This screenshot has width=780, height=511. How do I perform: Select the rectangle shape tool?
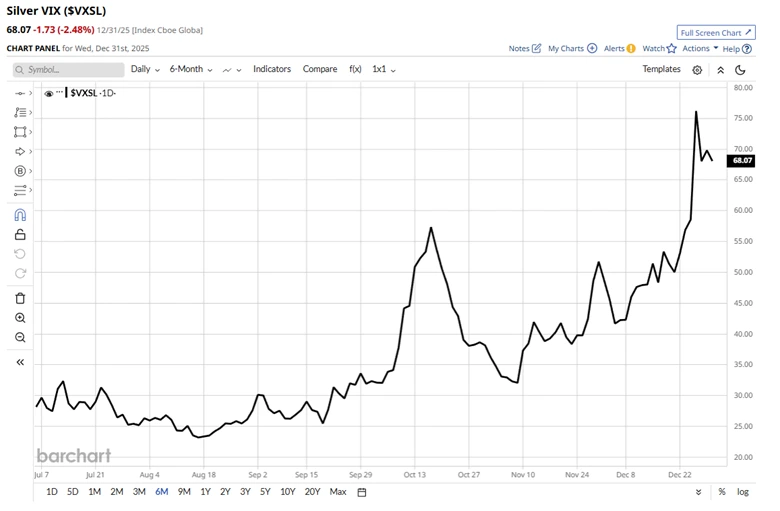(20, 132)
